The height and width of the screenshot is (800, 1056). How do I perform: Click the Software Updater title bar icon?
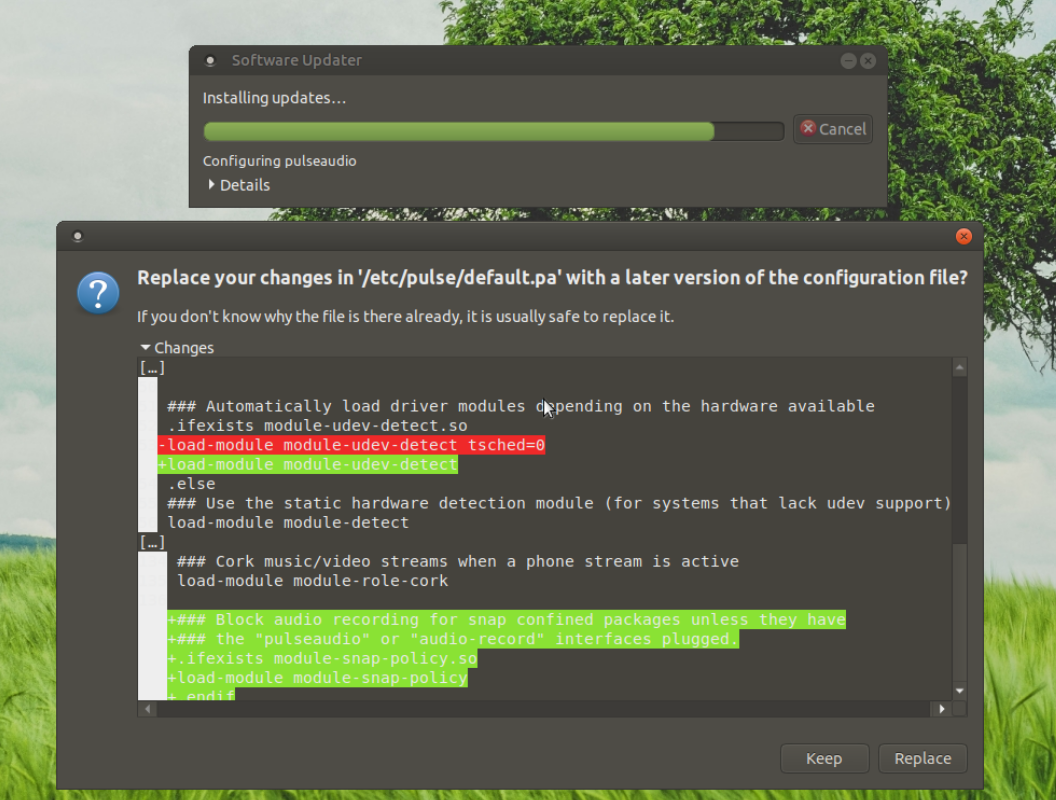(210, 61)
